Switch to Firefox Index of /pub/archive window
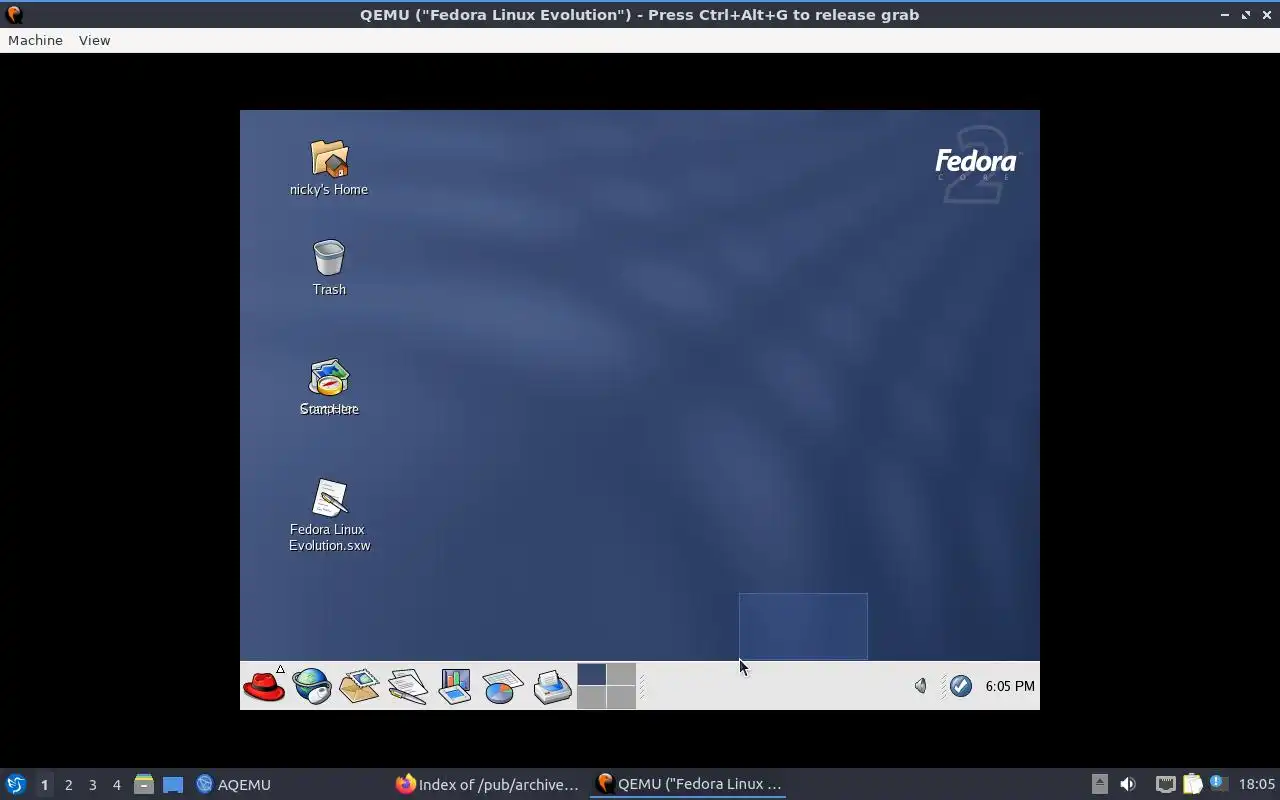 click(487, 784)
